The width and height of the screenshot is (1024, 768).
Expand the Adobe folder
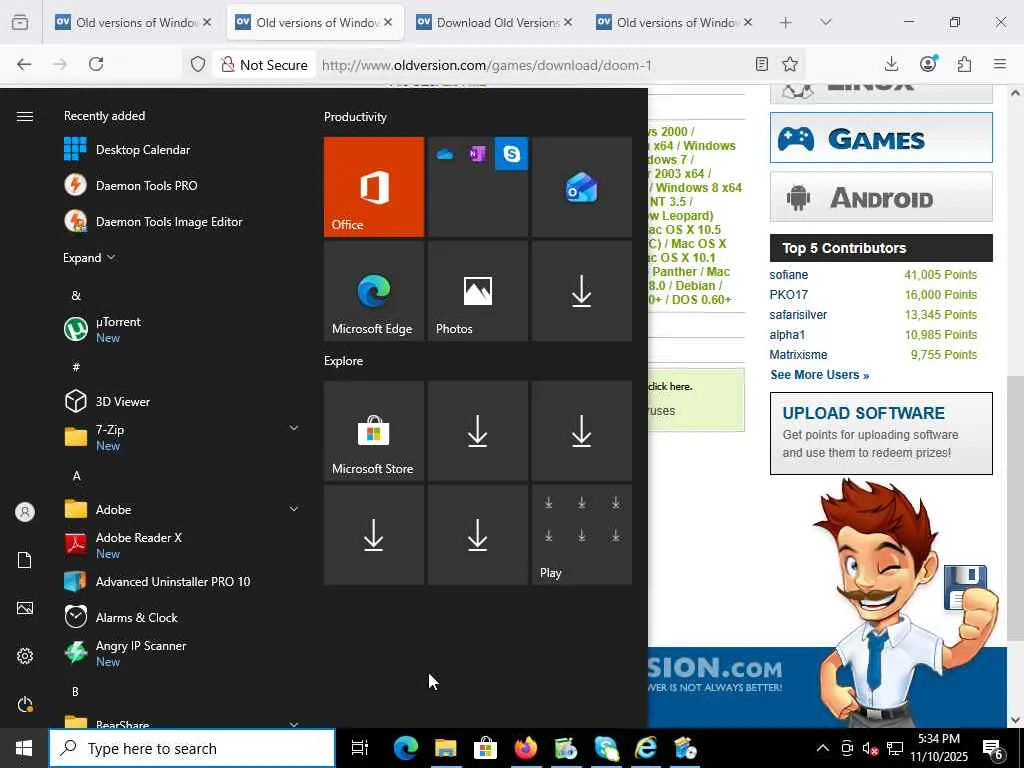click(294, 509)
